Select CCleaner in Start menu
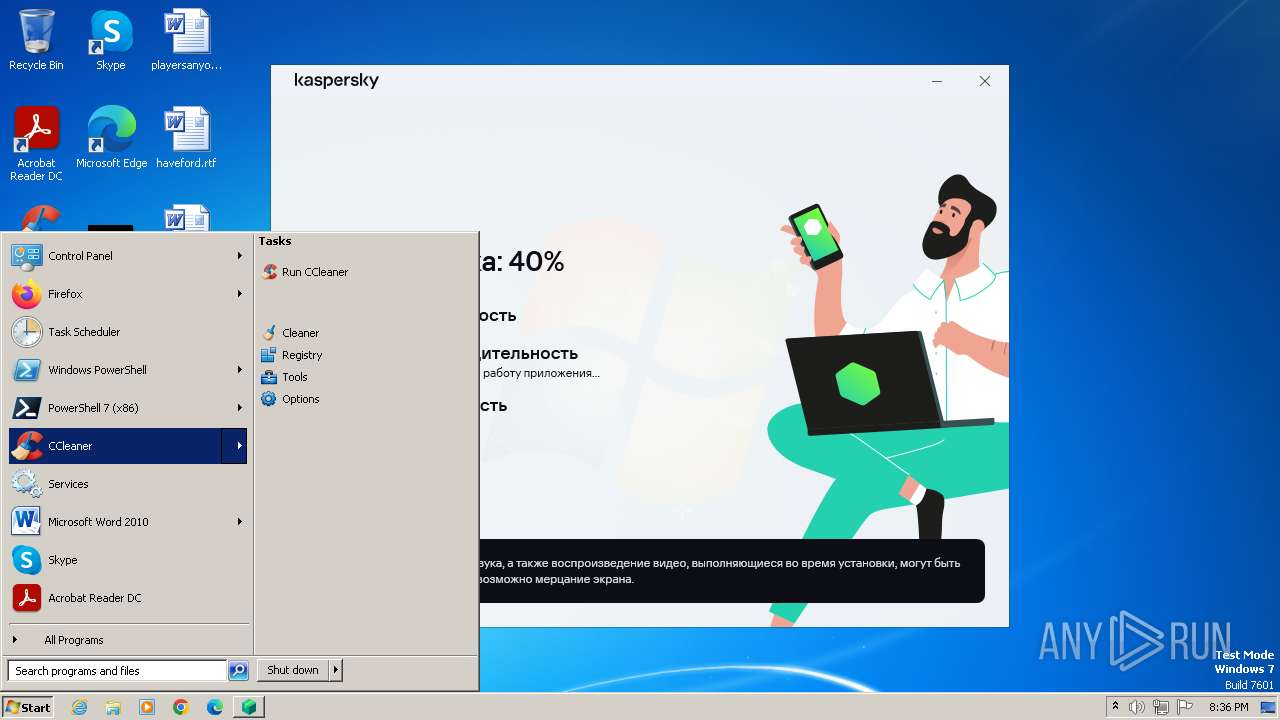The width and height of the screenshot is (1280, 720). (x=115, y=446)
